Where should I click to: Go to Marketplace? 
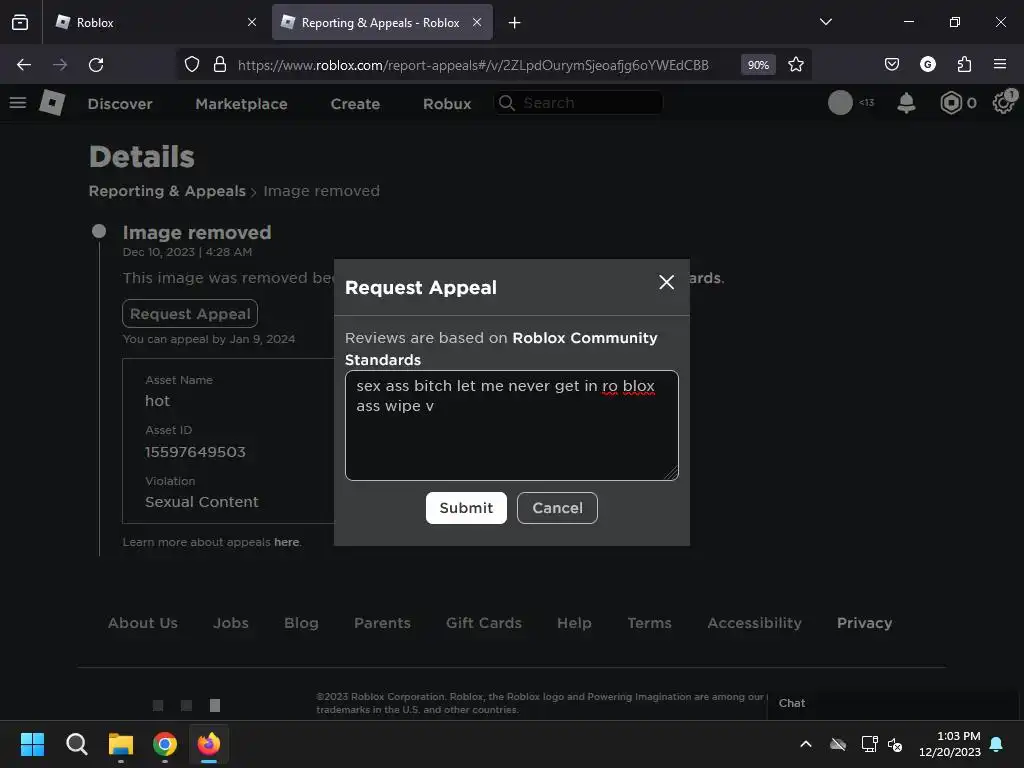241,104
